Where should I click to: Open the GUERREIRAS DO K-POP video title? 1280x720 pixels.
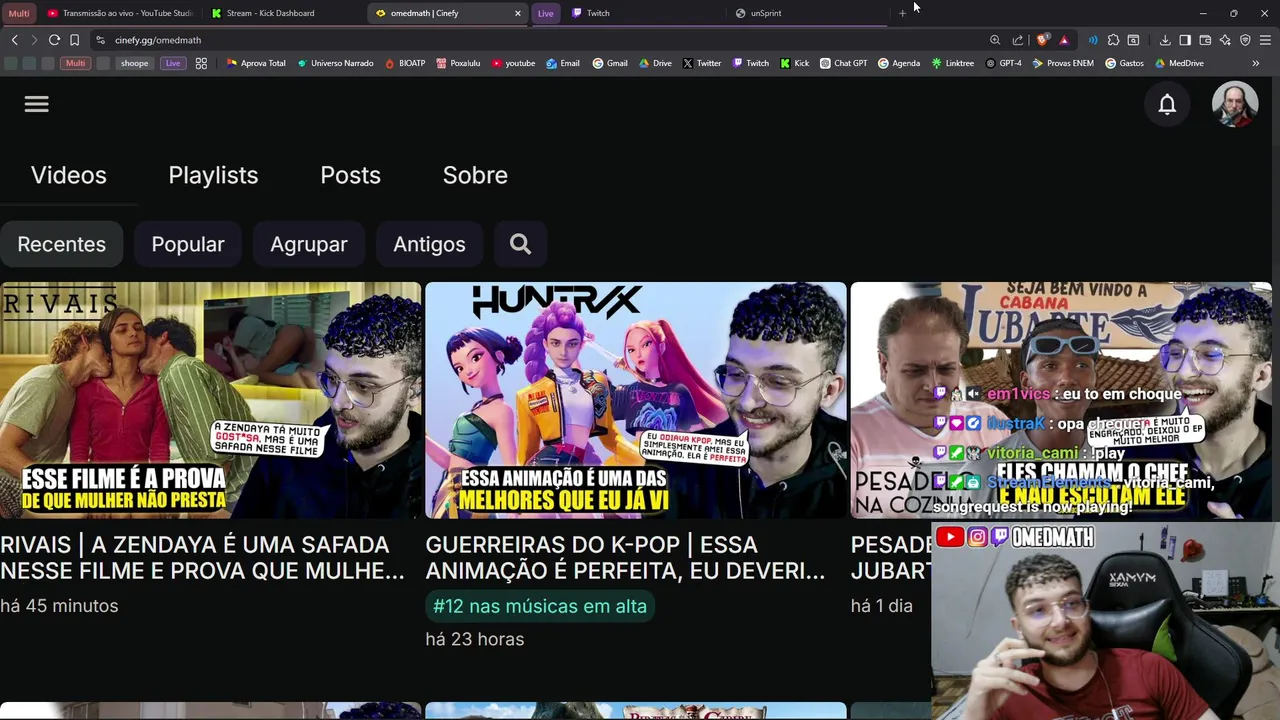pos(625,558)
